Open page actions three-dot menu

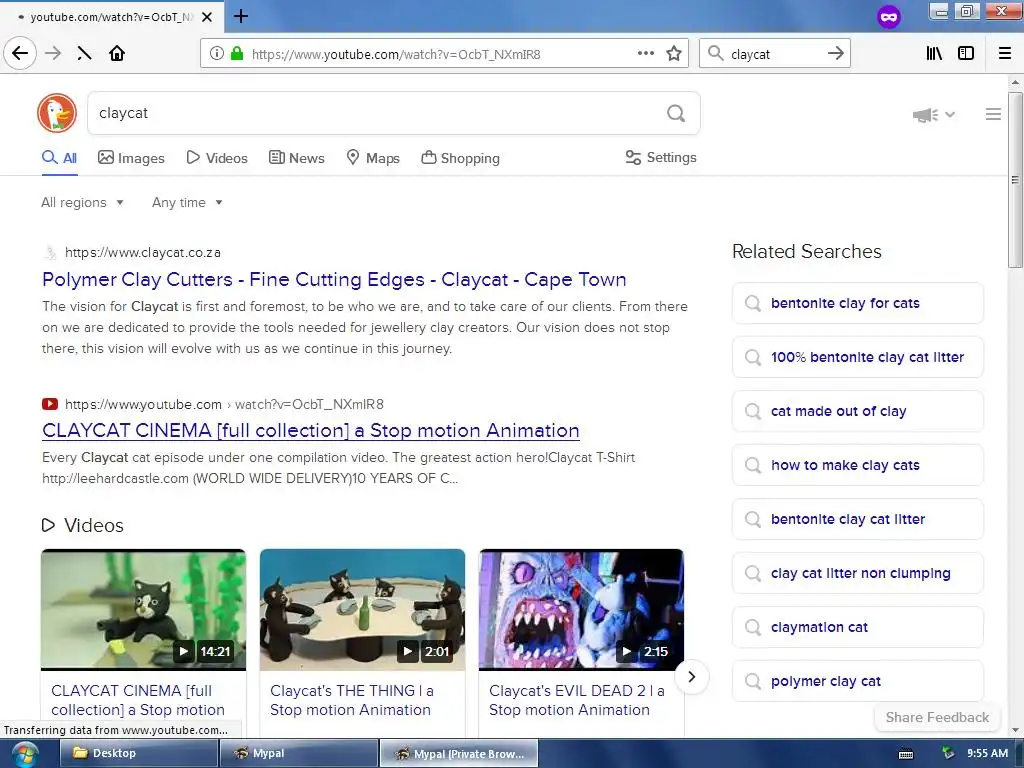click(x=645, y=54)
